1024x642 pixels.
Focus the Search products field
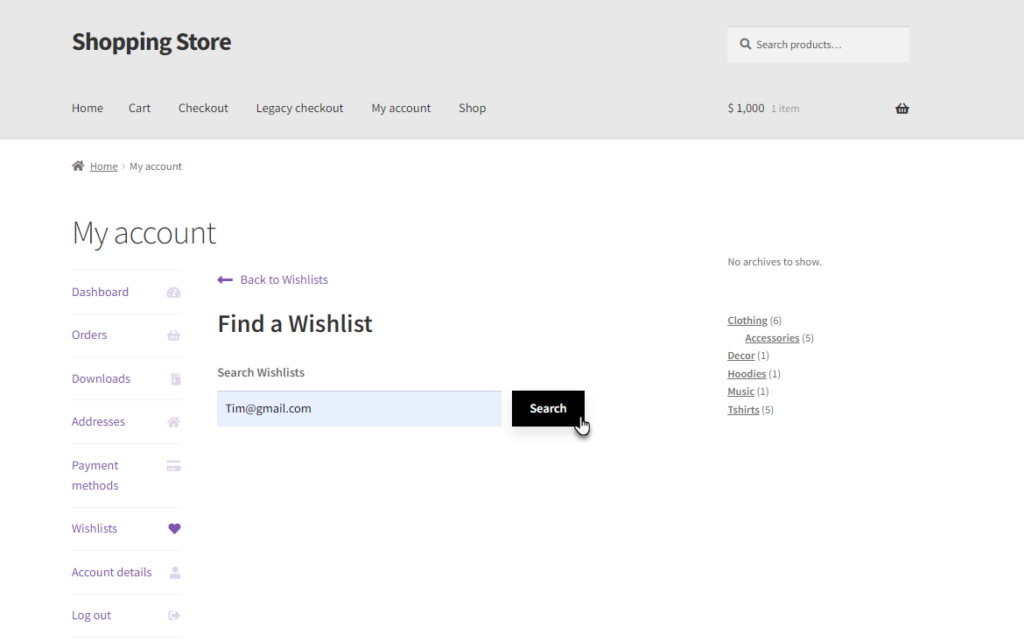coord(818,44)
